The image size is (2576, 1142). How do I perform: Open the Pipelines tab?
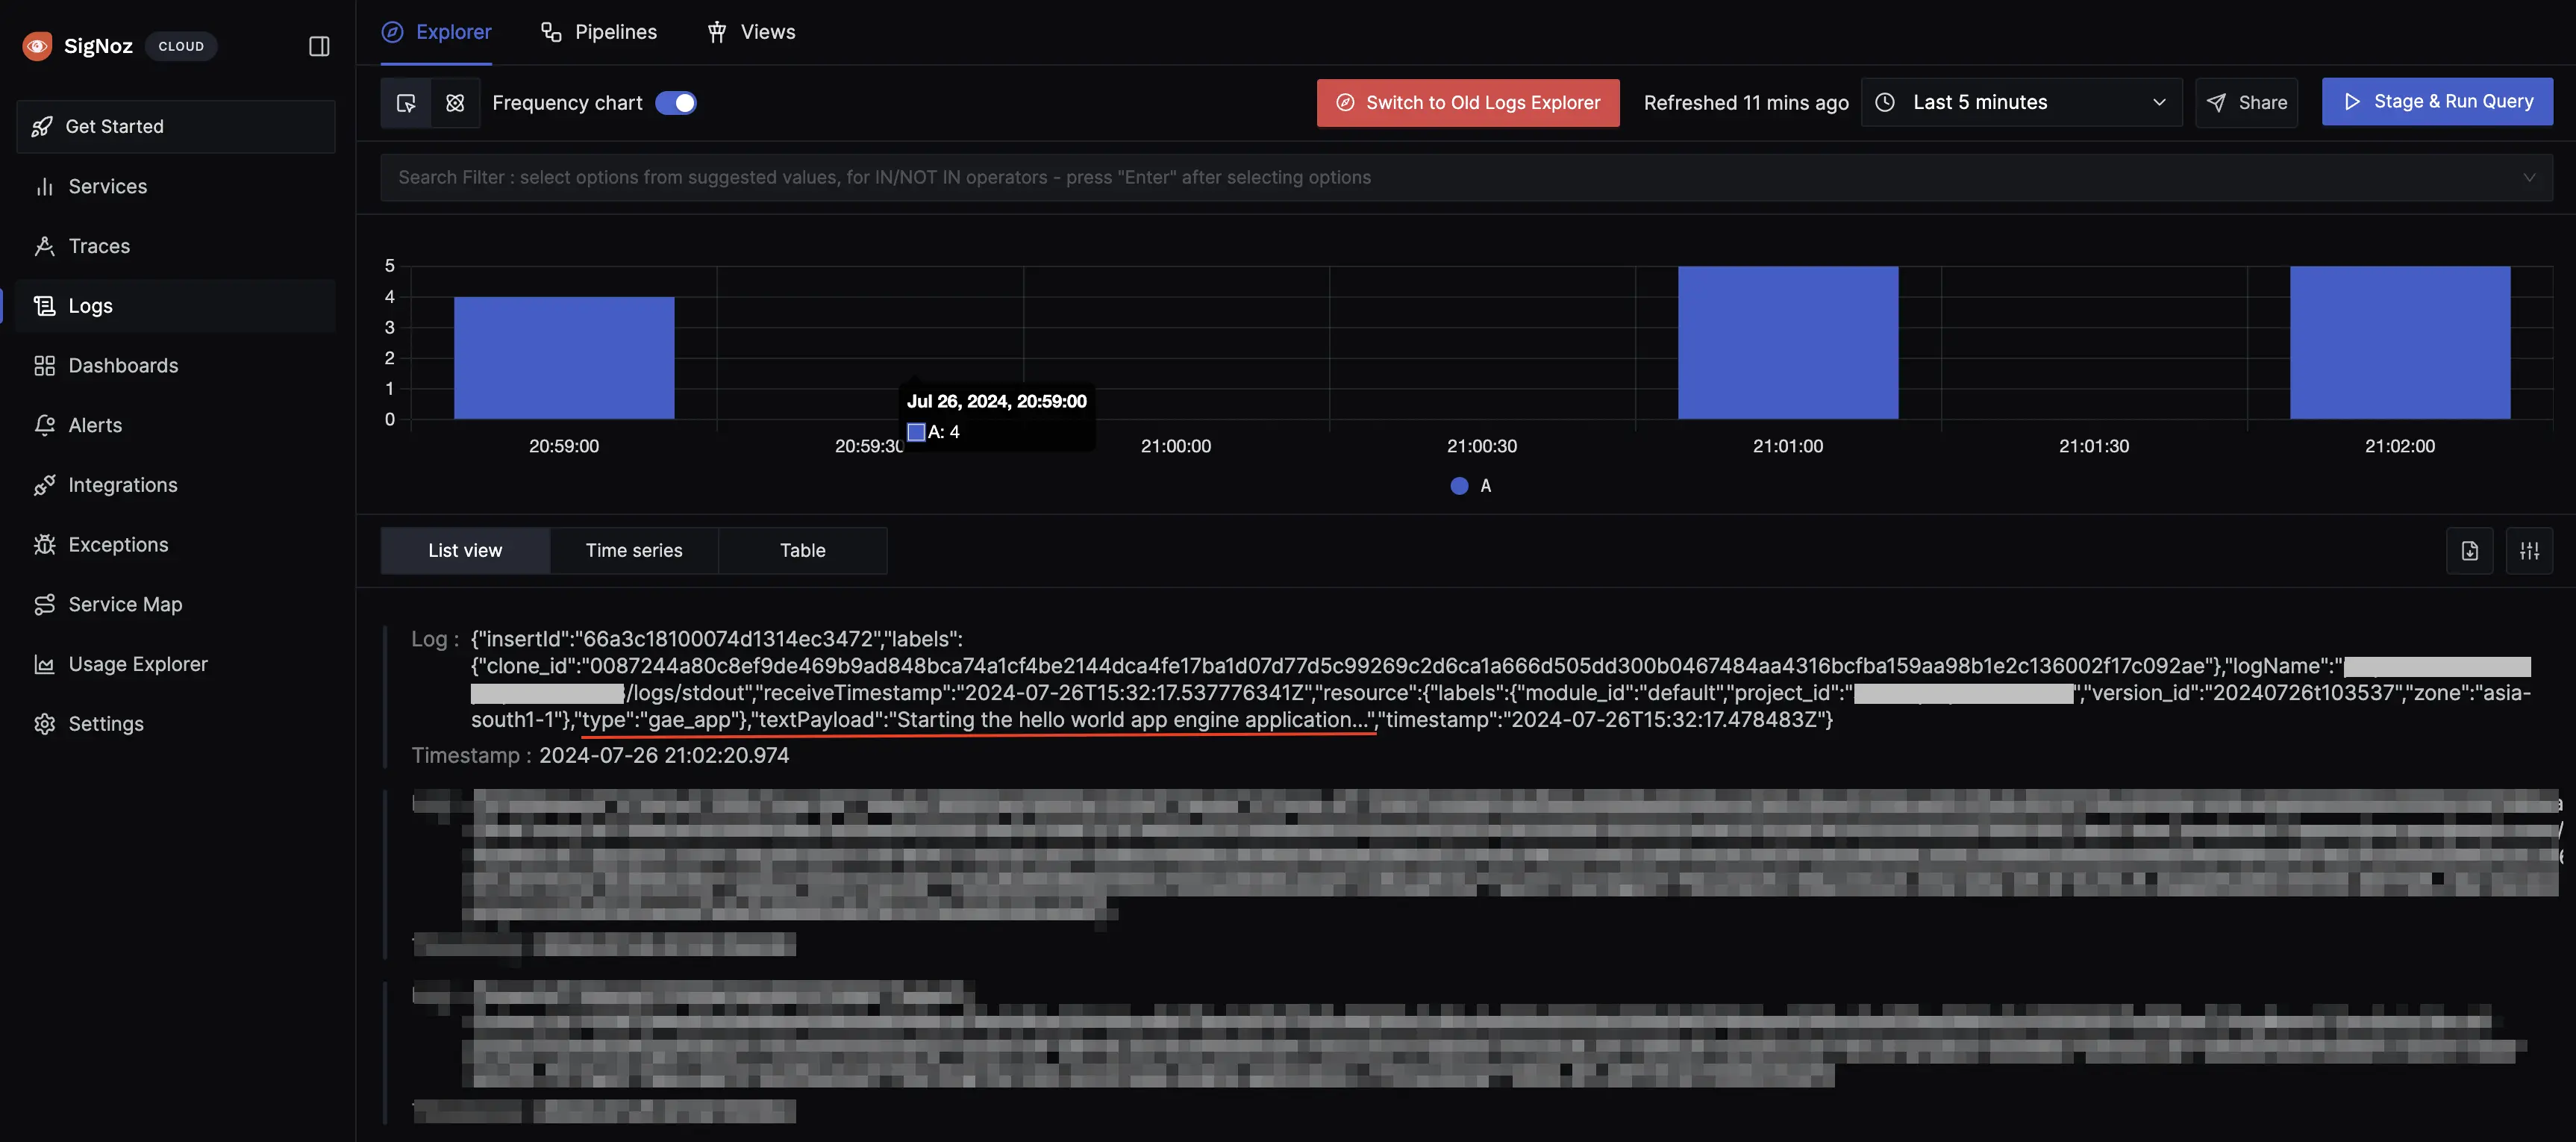pos(599,32)
